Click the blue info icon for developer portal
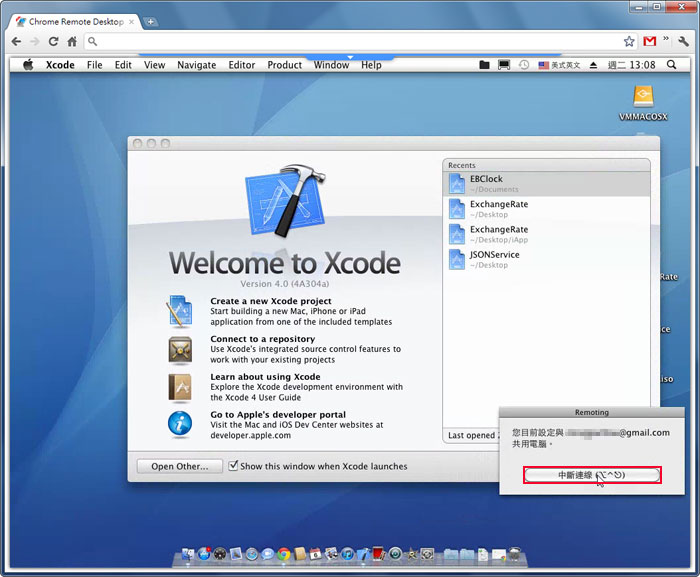The height and width of the screenshot is (577, 700). pyautogui.click(x=180, y=424)
